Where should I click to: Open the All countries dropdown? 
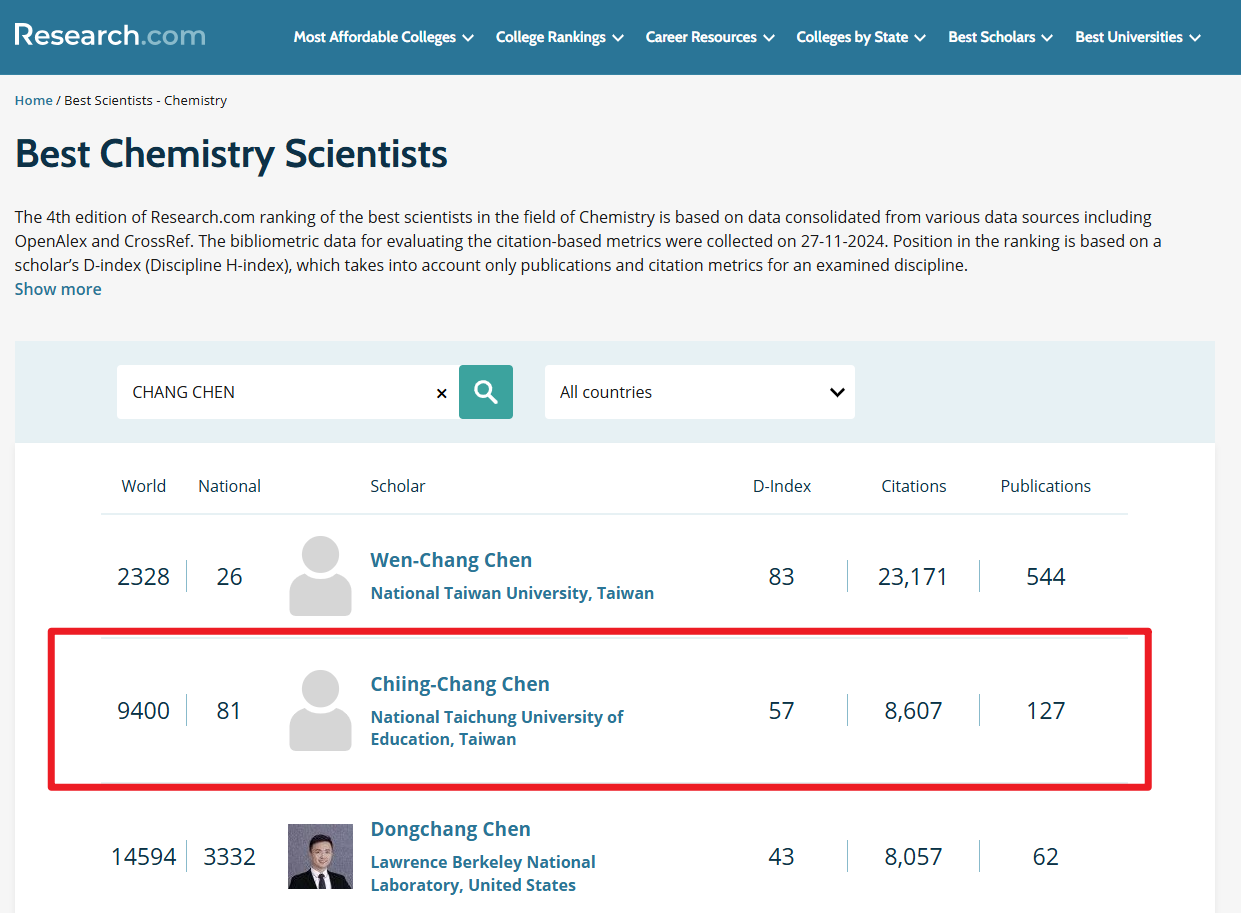point(700,392)
